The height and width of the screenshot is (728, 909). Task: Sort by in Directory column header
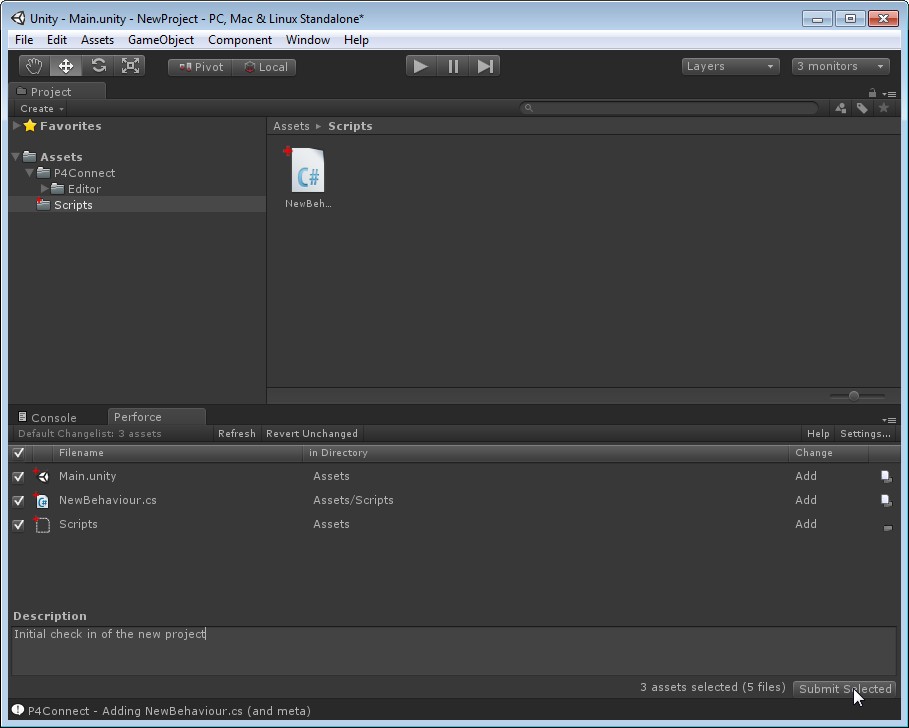(x=545, y=453)
